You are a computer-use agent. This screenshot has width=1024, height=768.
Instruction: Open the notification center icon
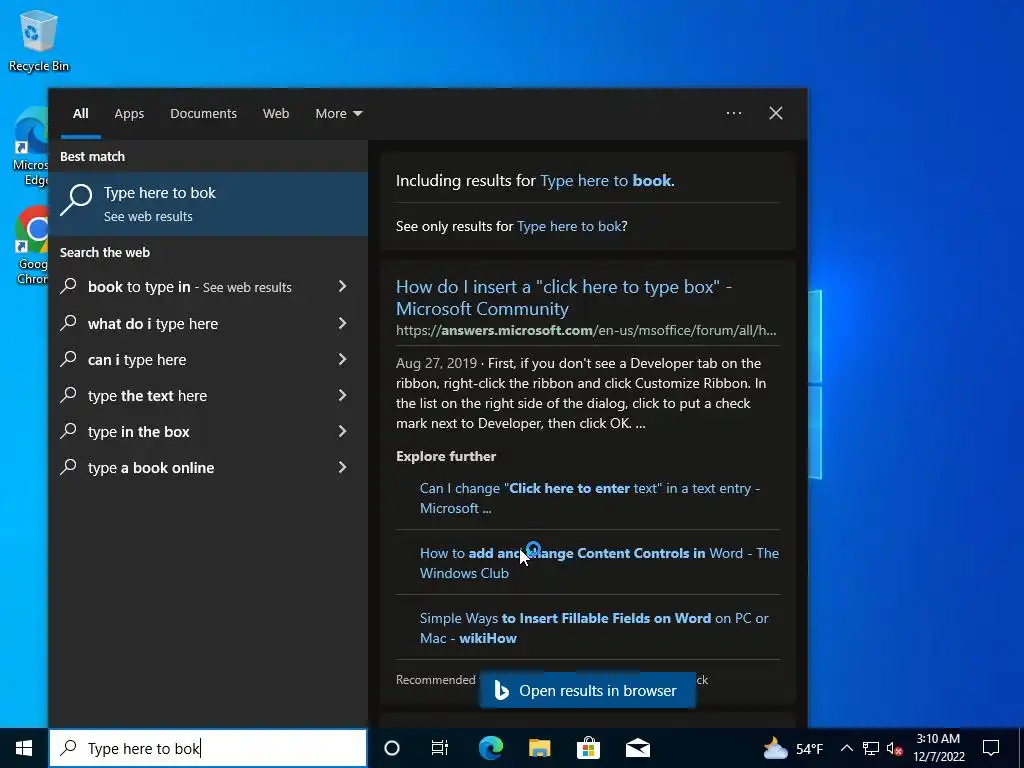tap(991, 748)
